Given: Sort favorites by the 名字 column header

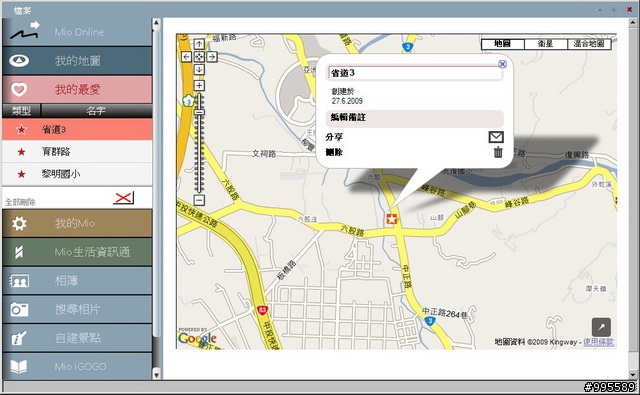Looking at the screenshot, I should (x=96, y=111).
